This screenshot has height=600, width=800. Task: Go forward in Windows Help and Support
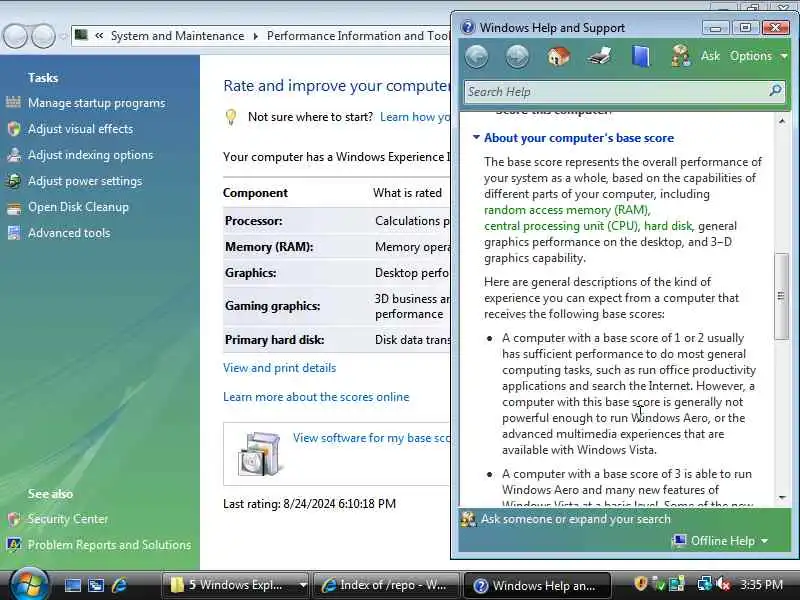coord(517,56)
